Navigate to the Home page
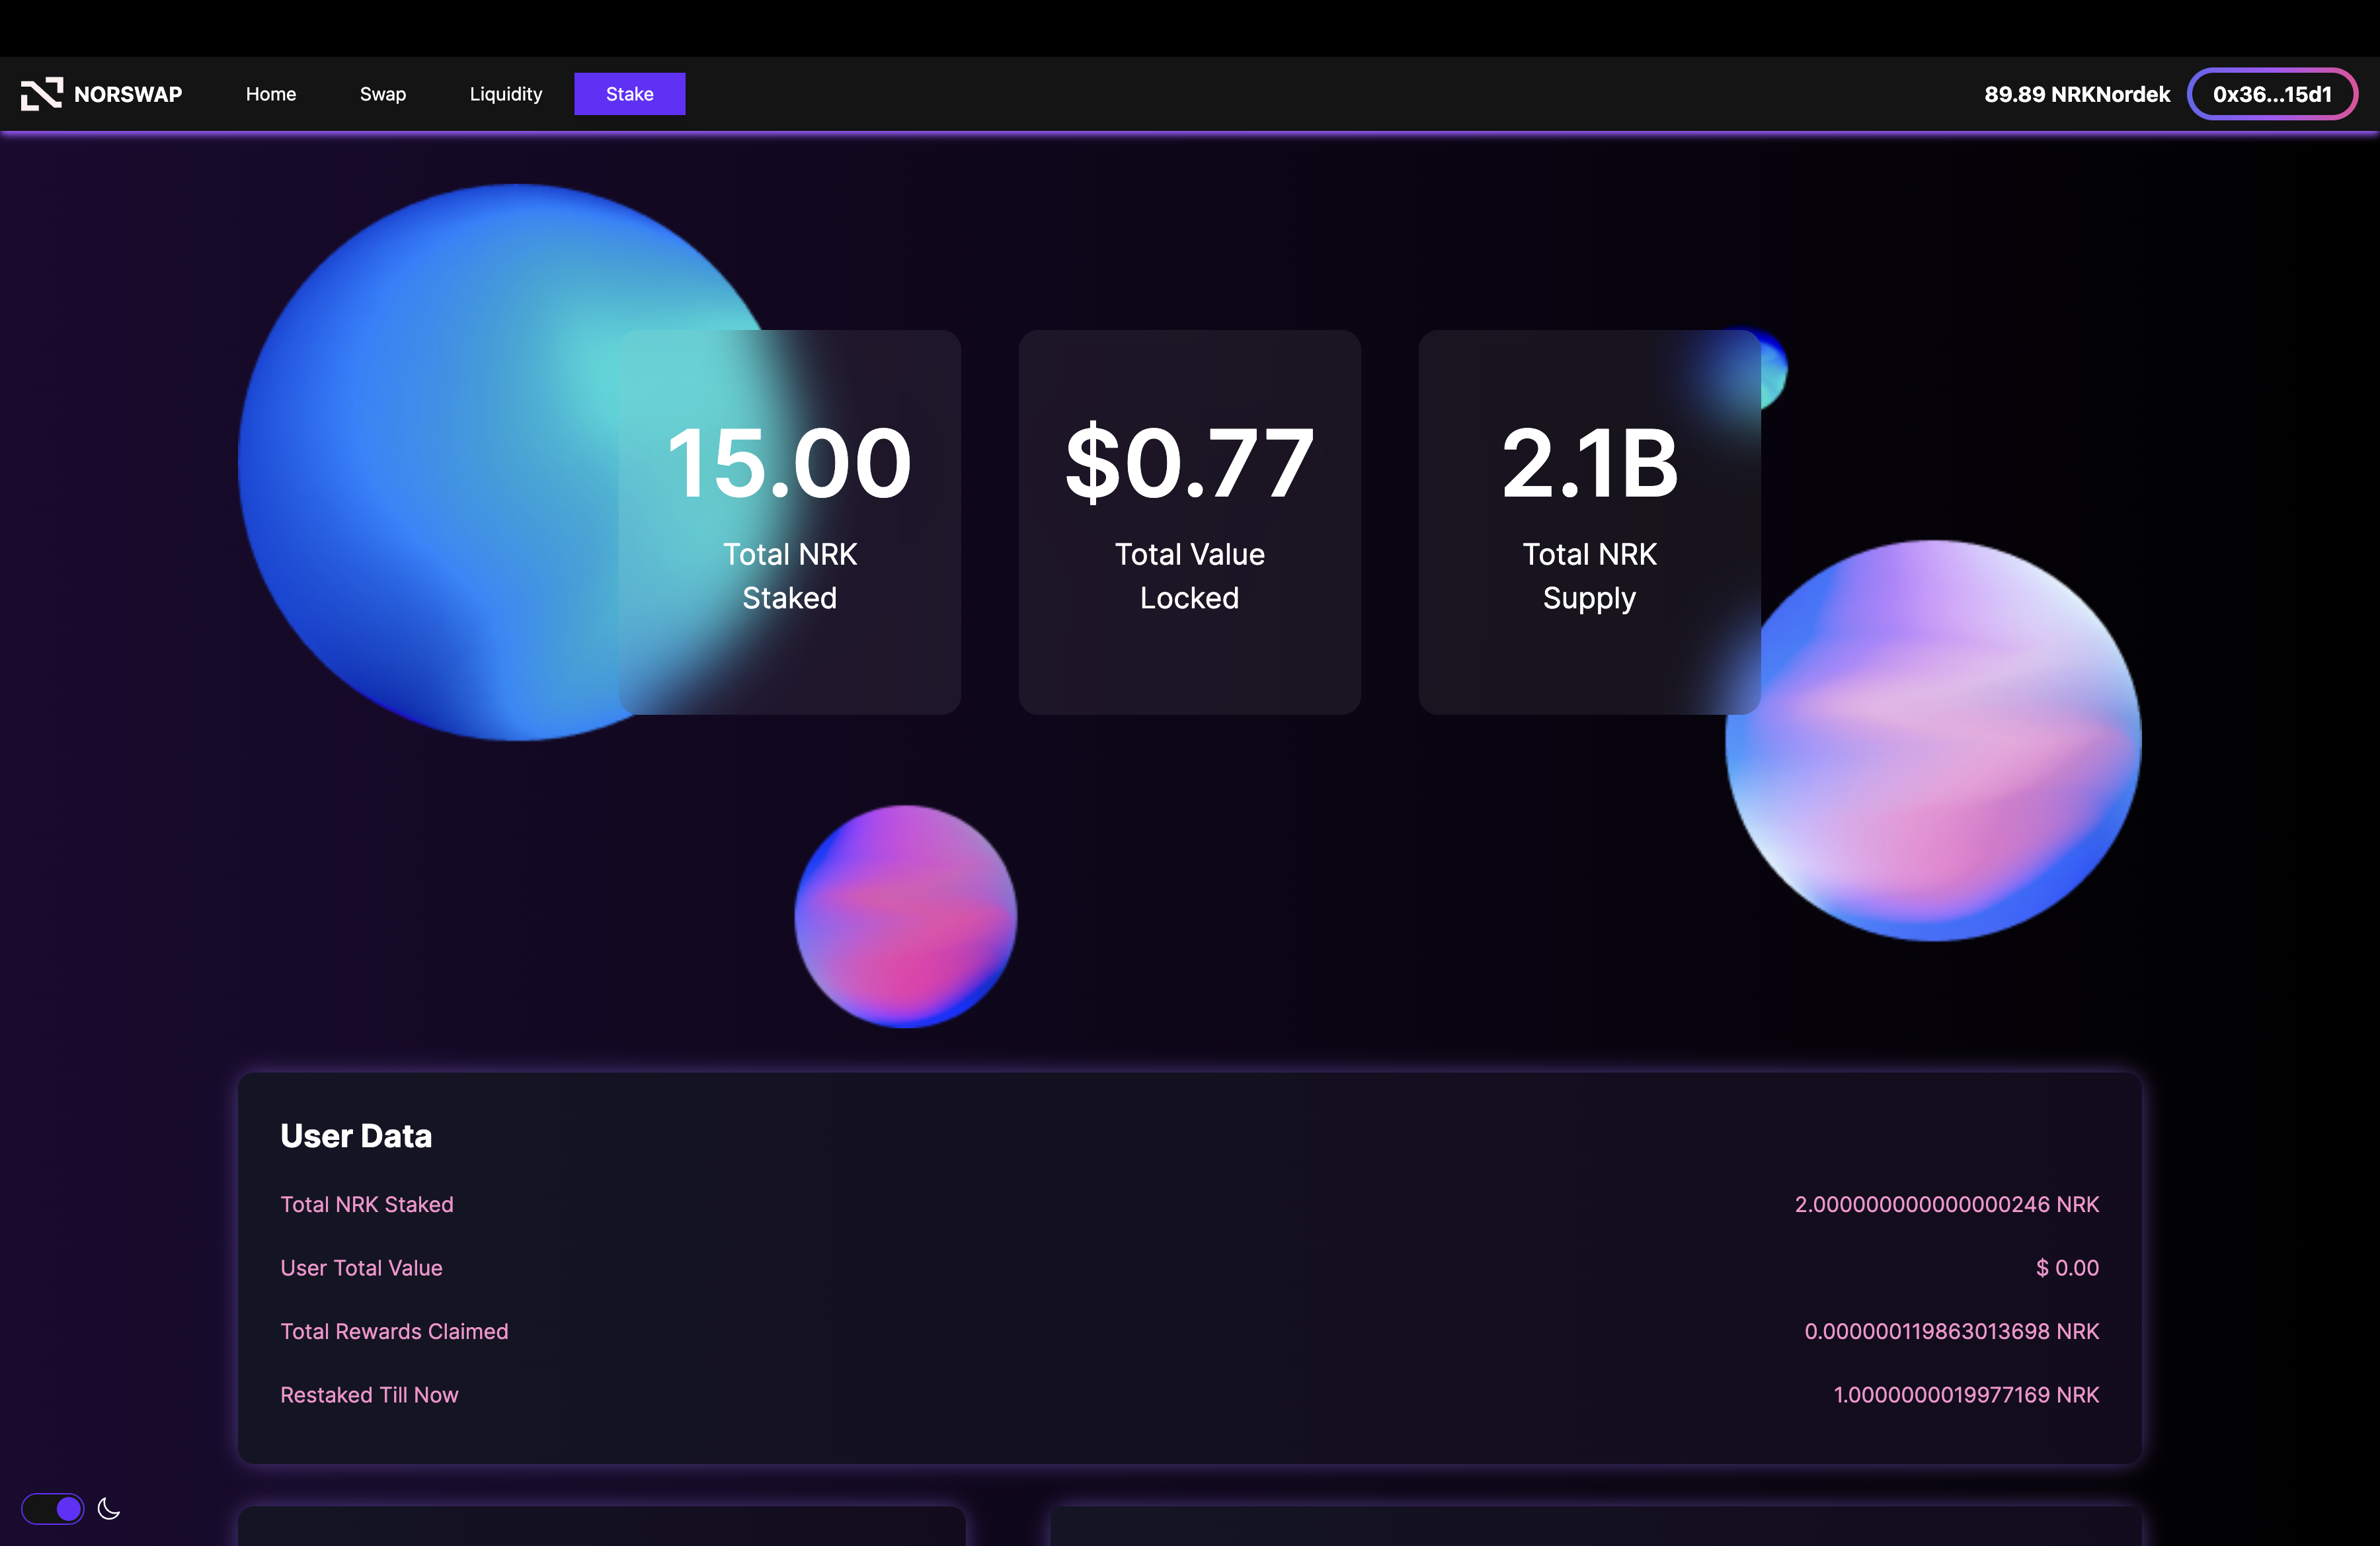 [x=271, y=93]
